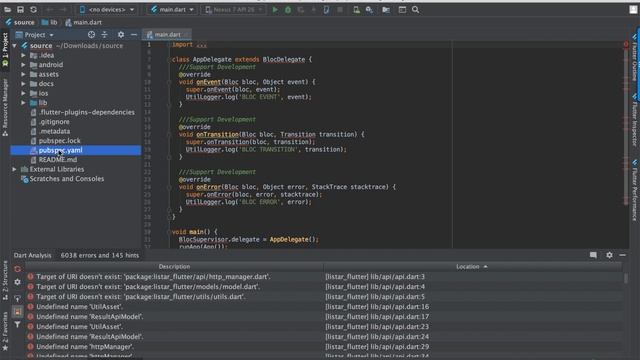Click main.dart in the breadcrumb bar
640x360 pixels.
[83, 22]
